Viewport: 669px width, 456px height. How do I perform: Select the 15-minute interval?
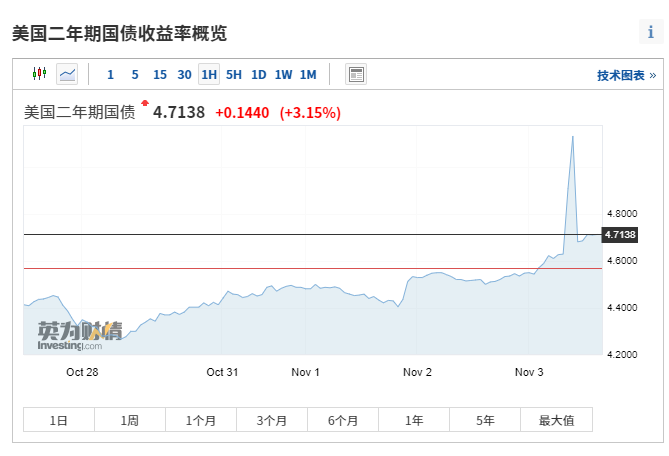[x=160, y=74]
